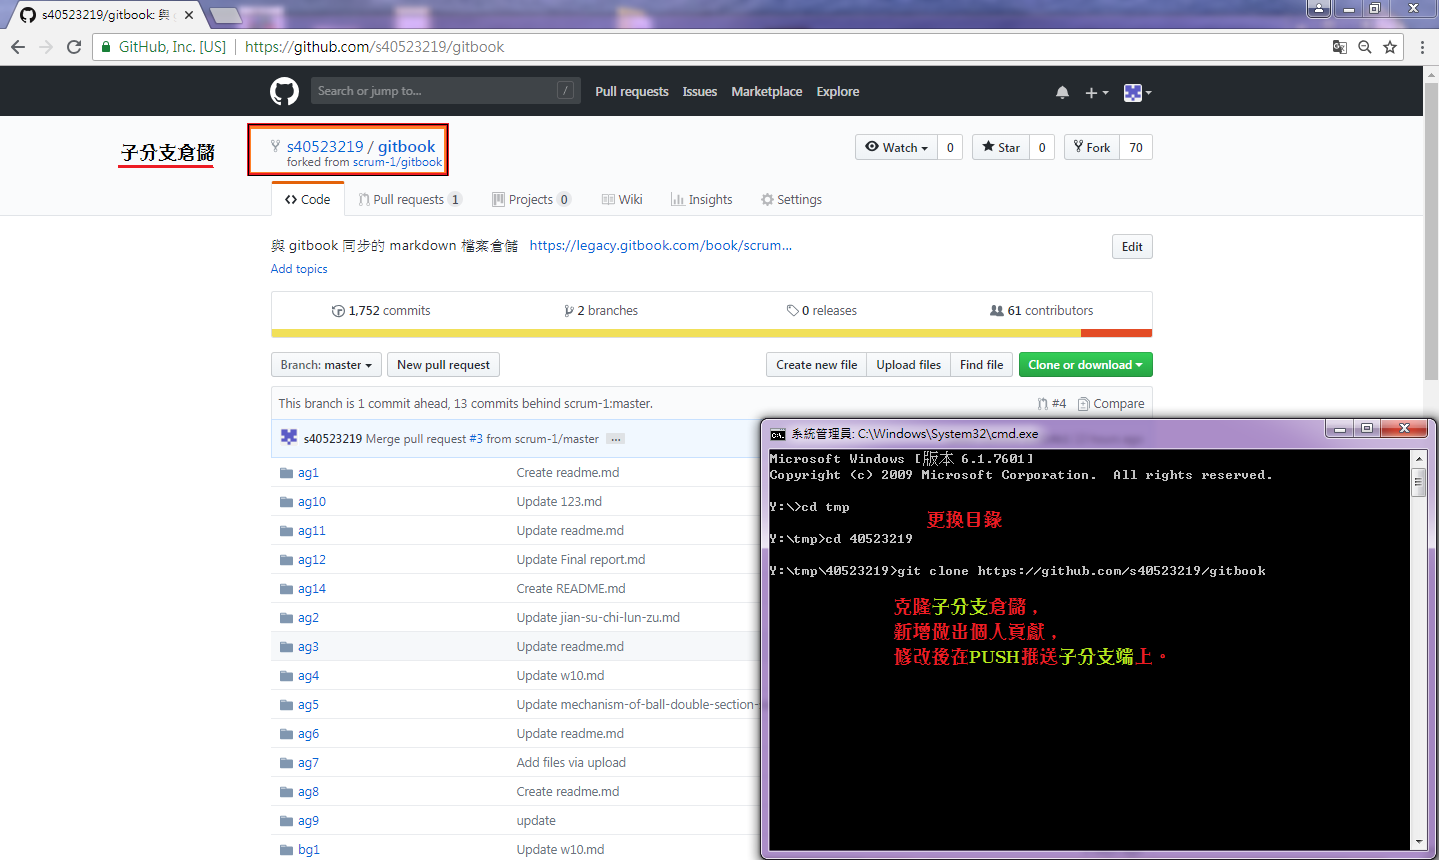1439x860 pixels.
Task: Open the ag1 folder
Action: (308, 473)
